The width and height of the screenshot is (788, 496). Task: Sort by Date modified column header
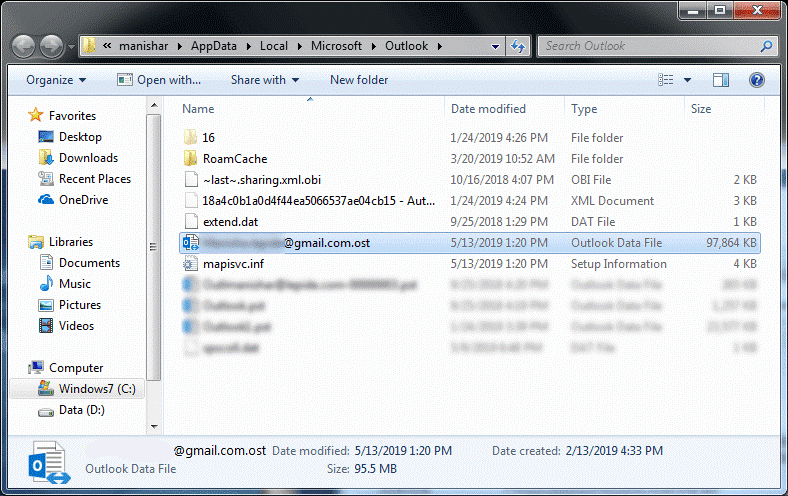[488, 109]
